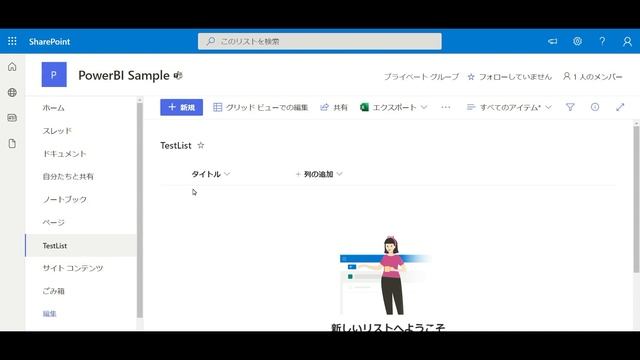Open the help question mark icon
The width and height of the screenshot is (640, 360).
pyautogui.click(x=602, y=41)
